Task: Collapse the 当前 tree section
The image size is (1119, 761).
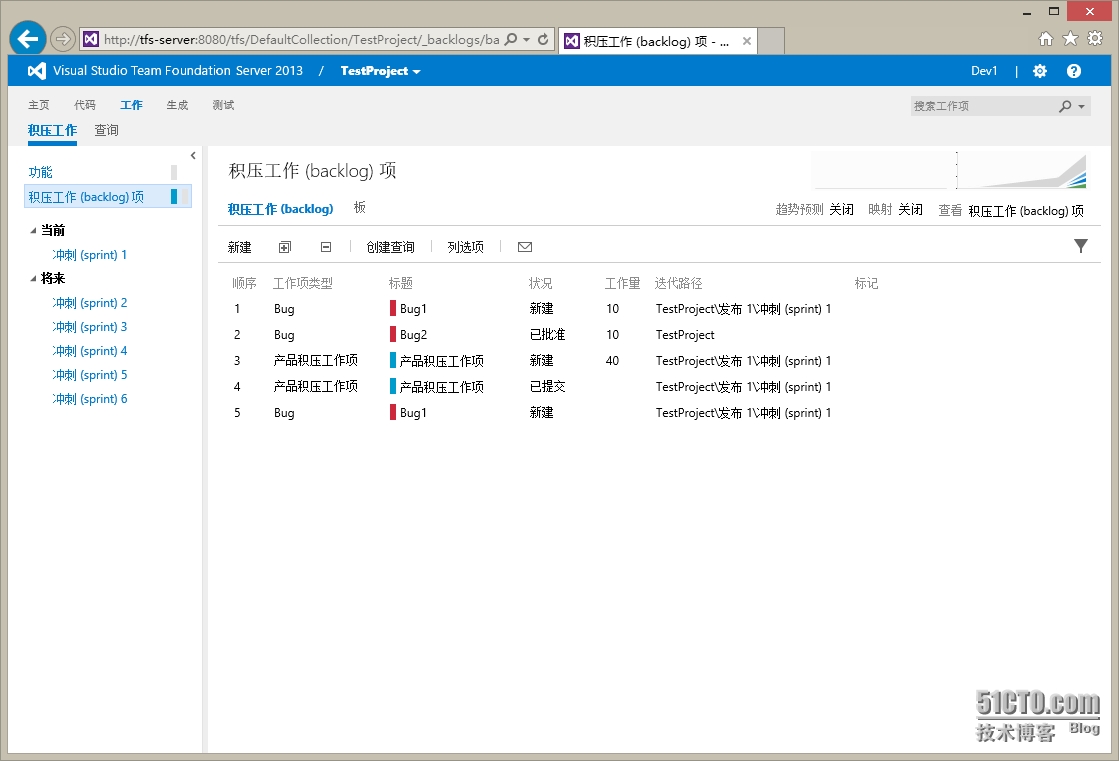Action: pyautogui.click(x=34, y=231)
